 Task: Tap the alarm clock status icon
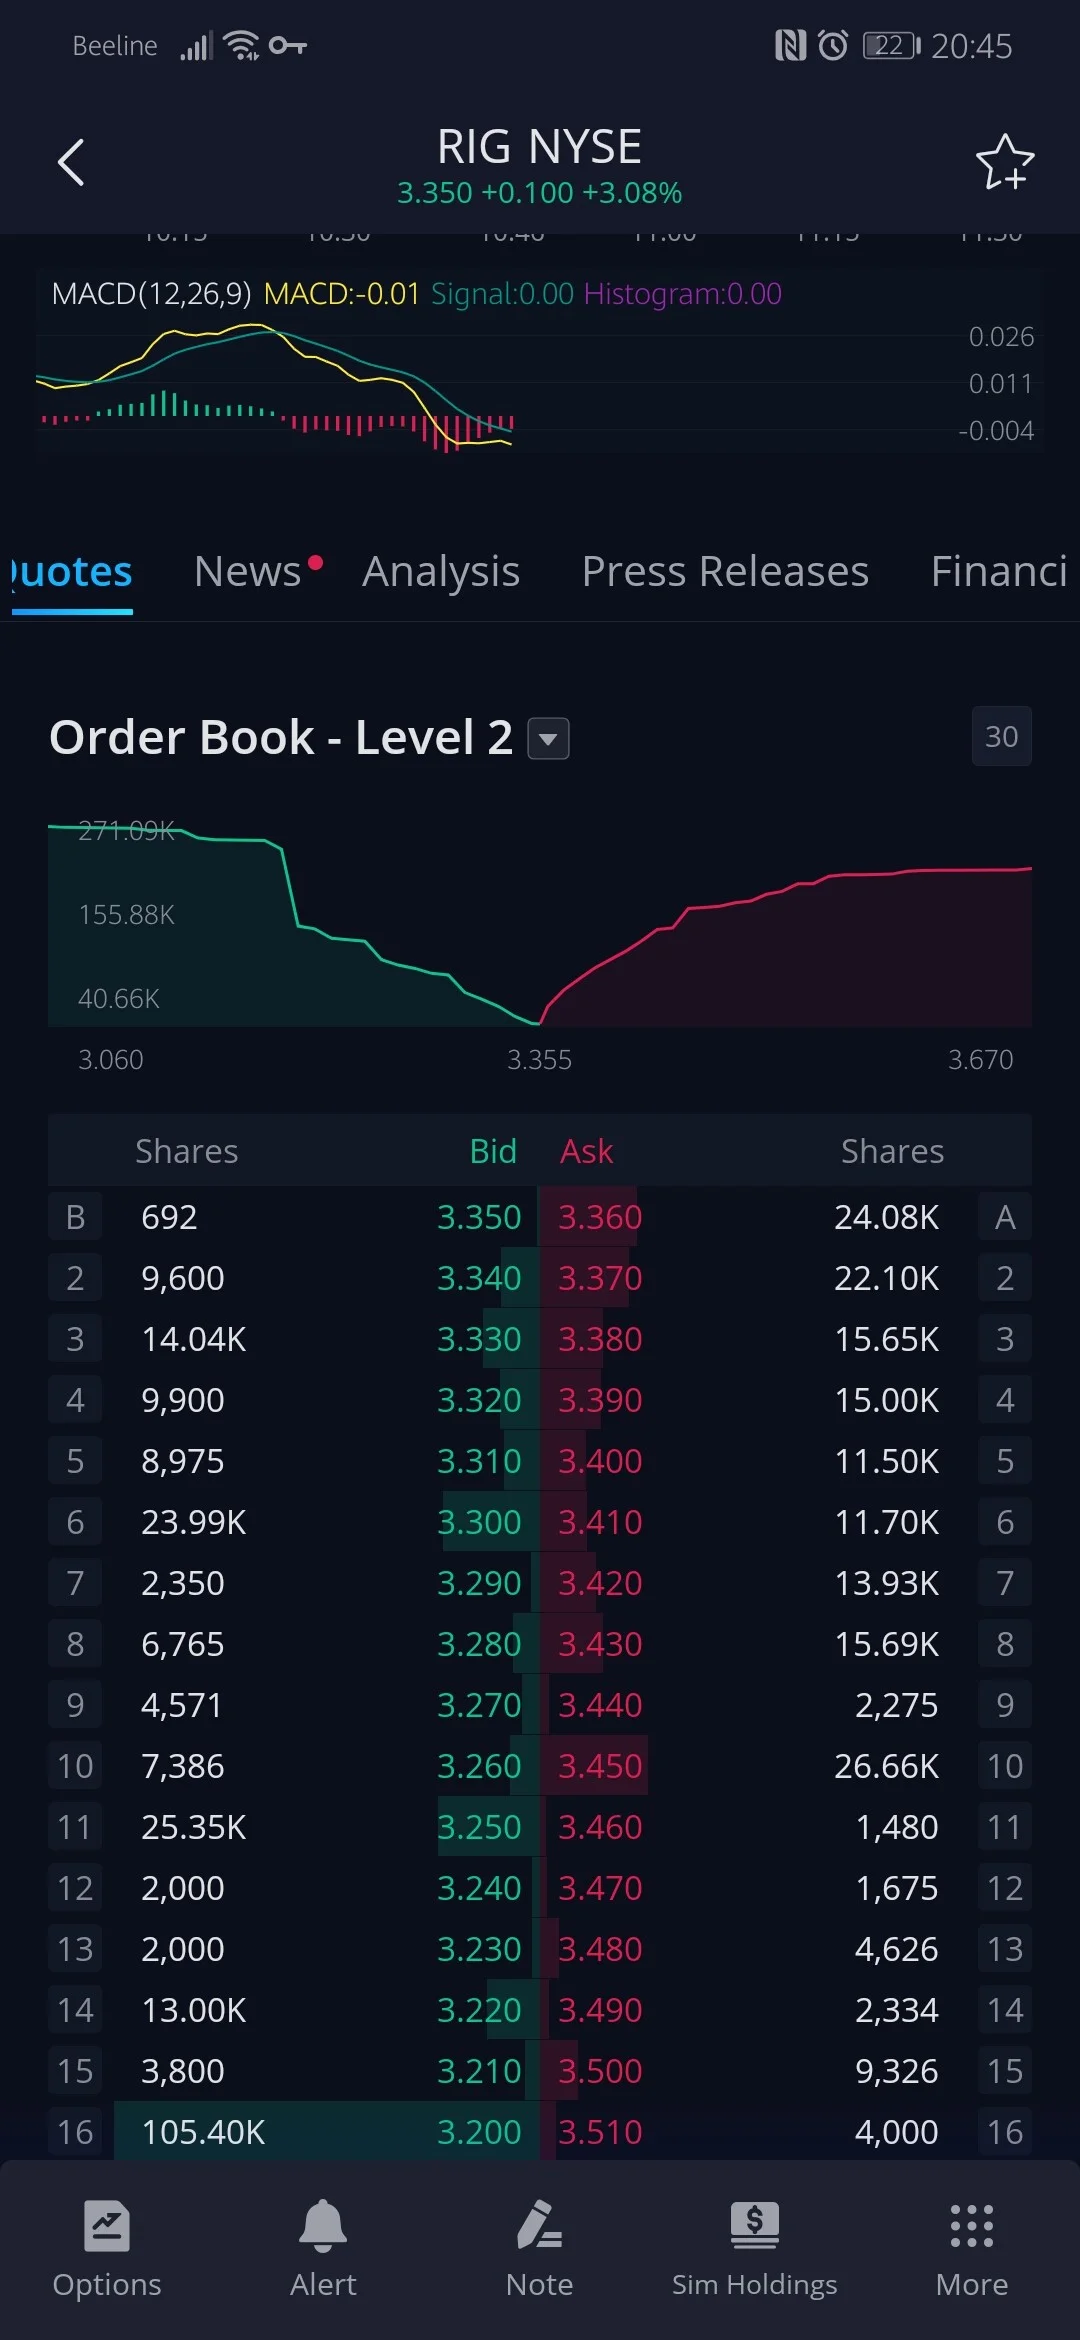[x=833, y=45]
